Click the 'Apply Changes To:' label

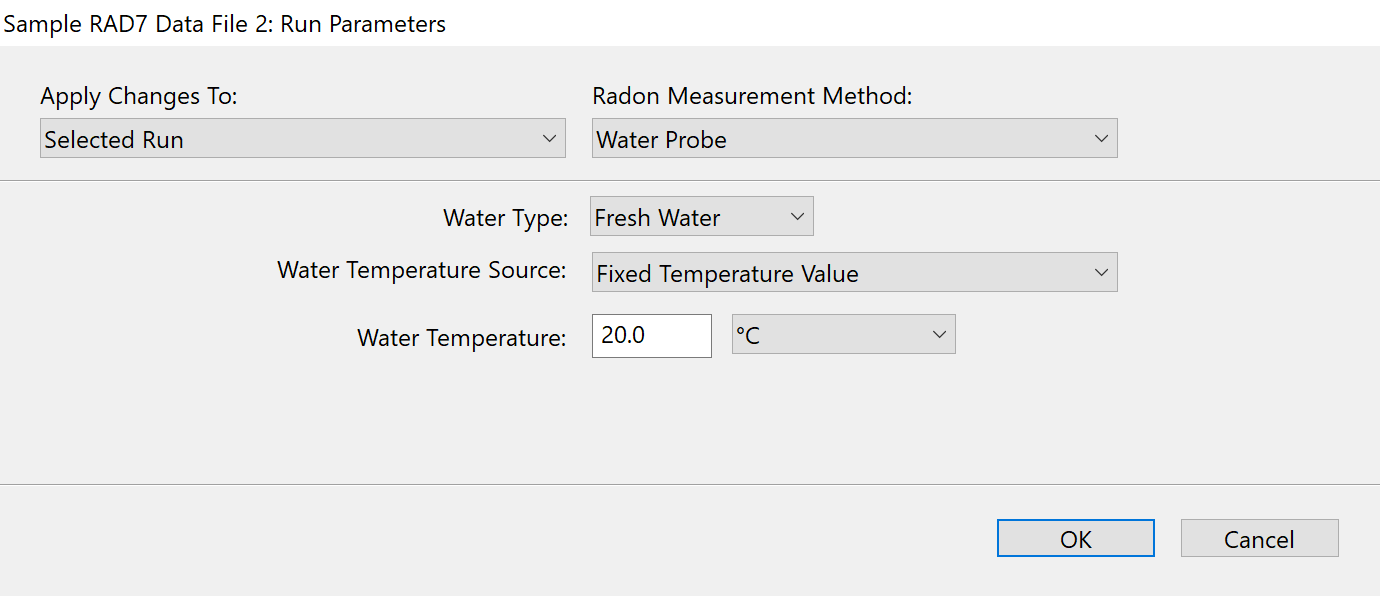pyautogui.click(x=139, y=96)
